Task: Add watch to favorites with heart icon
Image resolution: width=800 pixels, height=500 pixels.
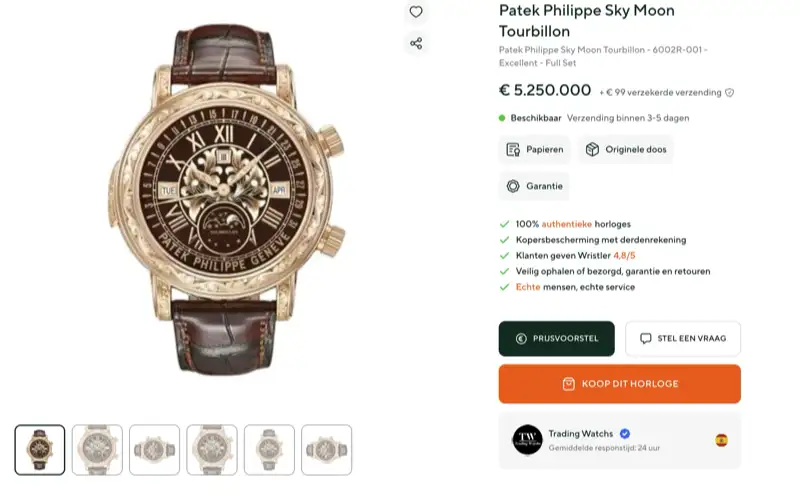Action: coord(416,12)
